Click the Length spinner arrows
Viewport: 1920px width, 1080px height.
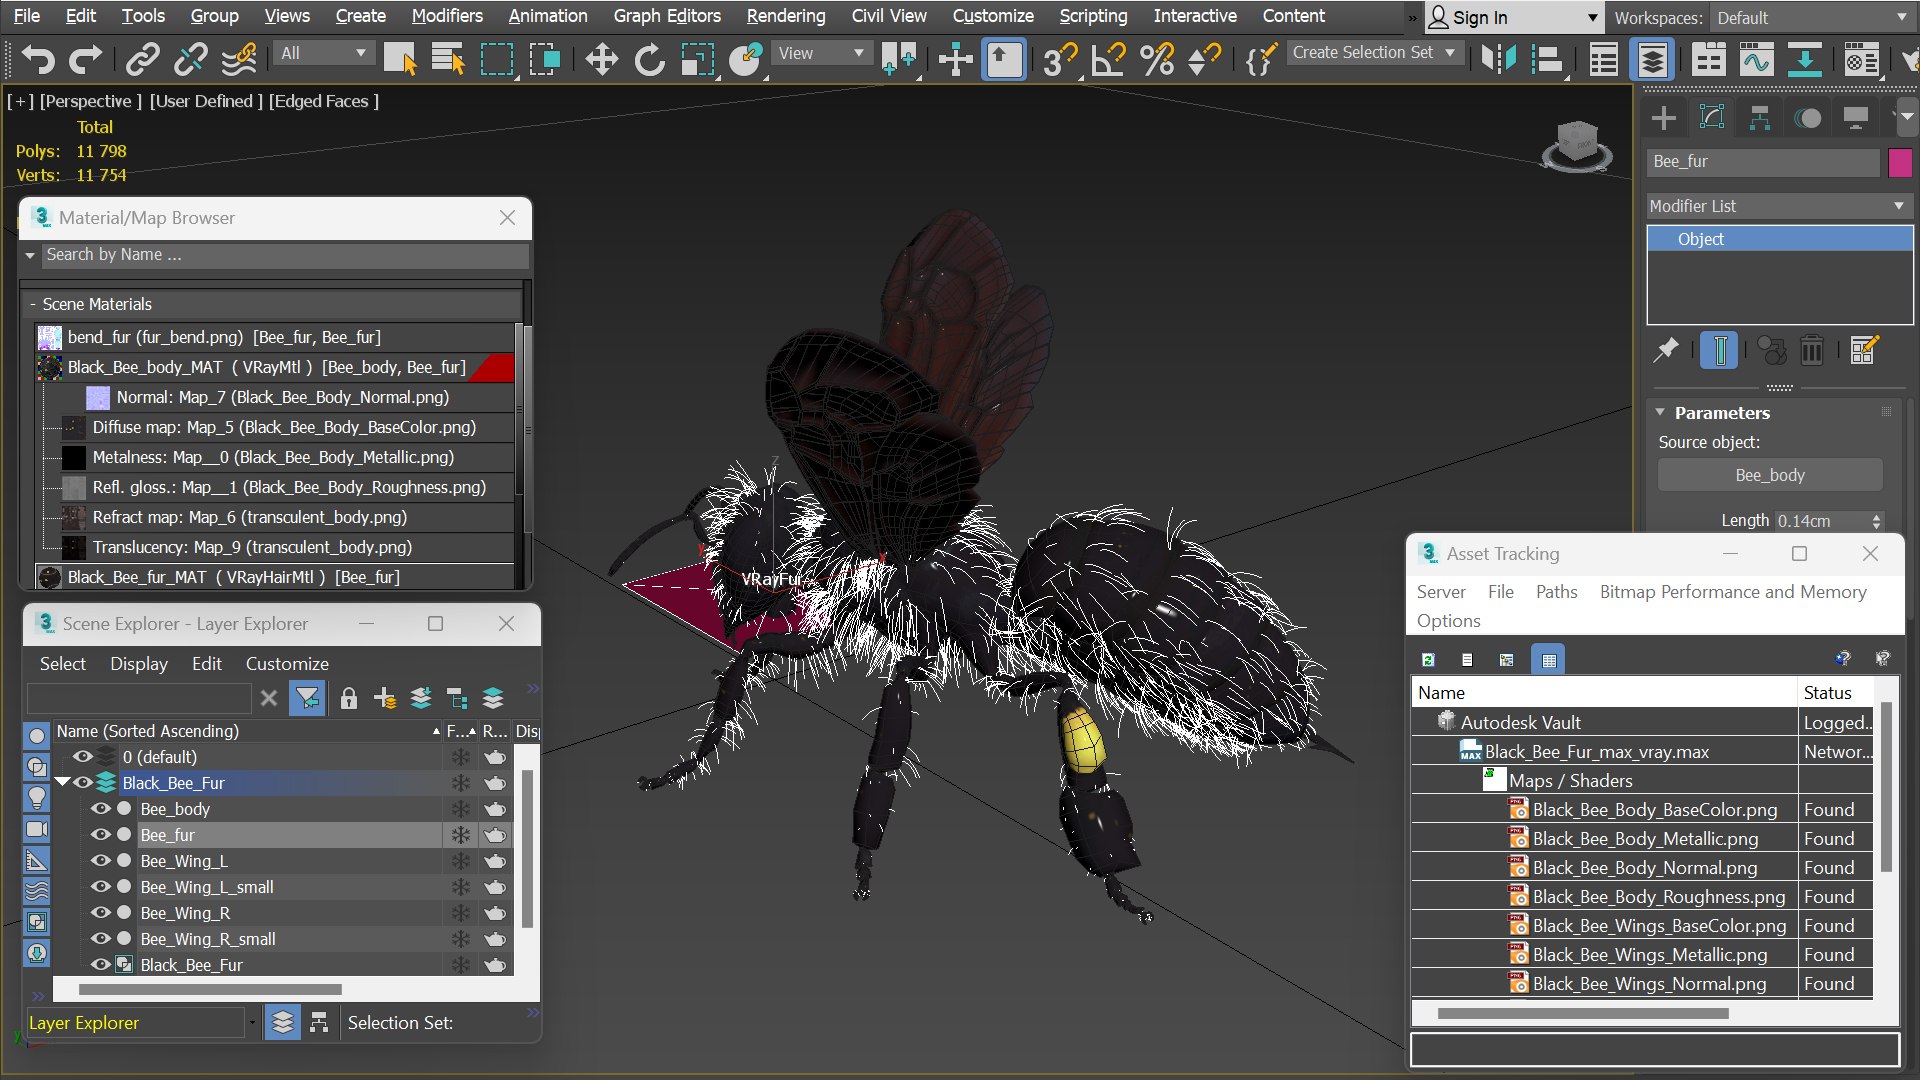1876,521
